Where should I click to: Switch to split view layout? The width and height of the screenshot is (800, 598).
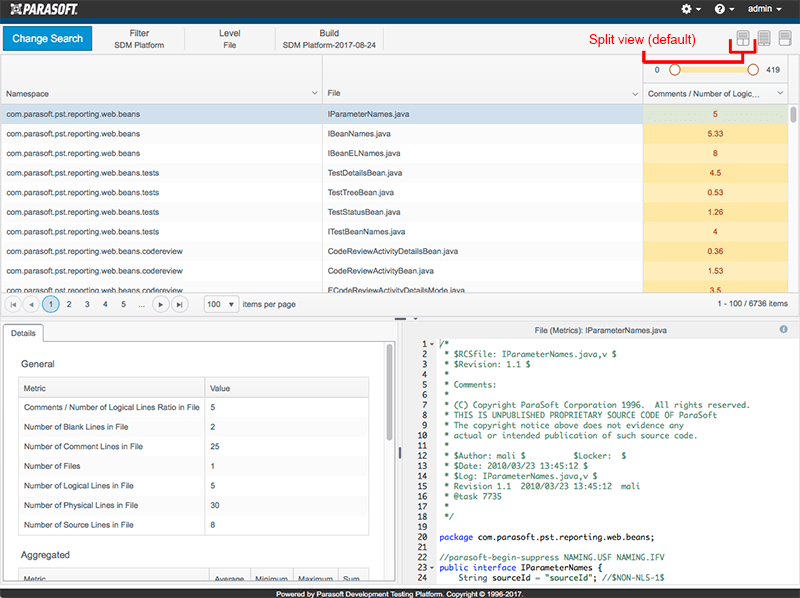click(743, 38)
